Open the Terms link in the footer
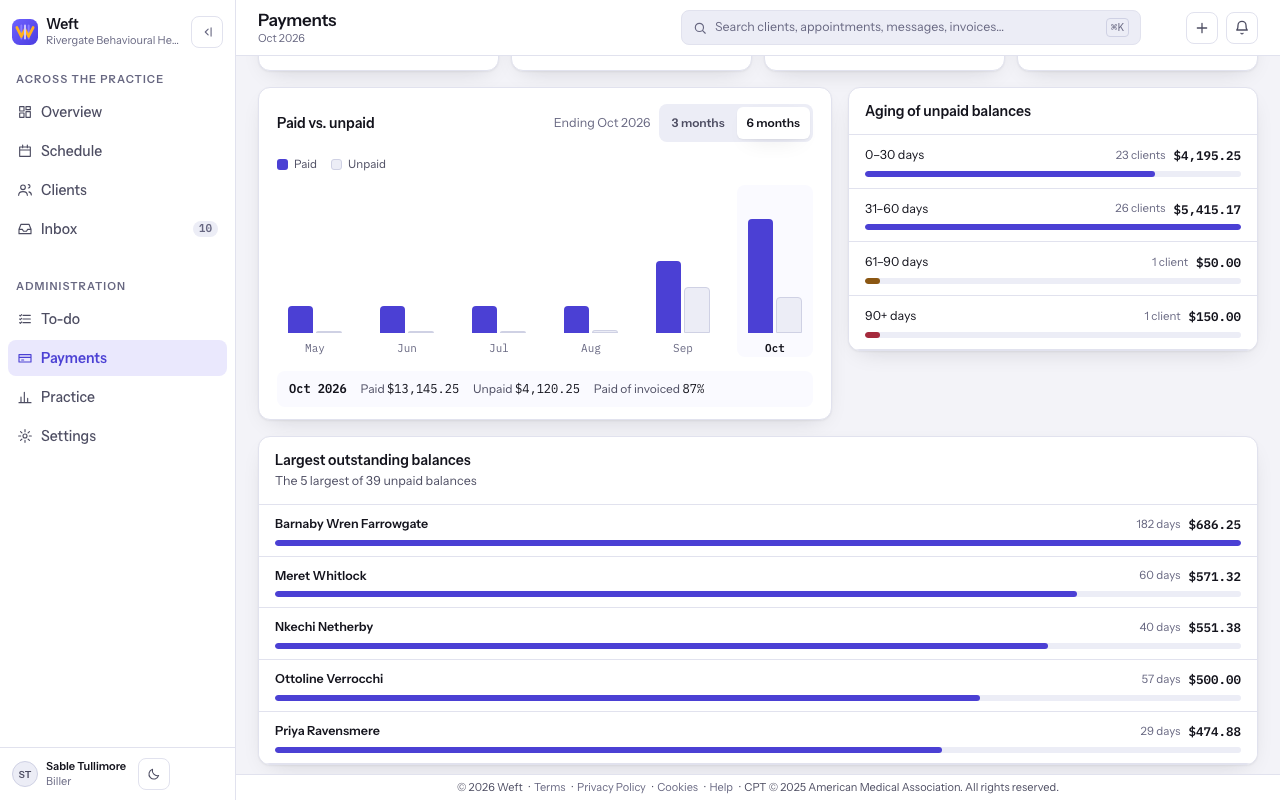Screen dimensions: 1280x800 [550, 787]
